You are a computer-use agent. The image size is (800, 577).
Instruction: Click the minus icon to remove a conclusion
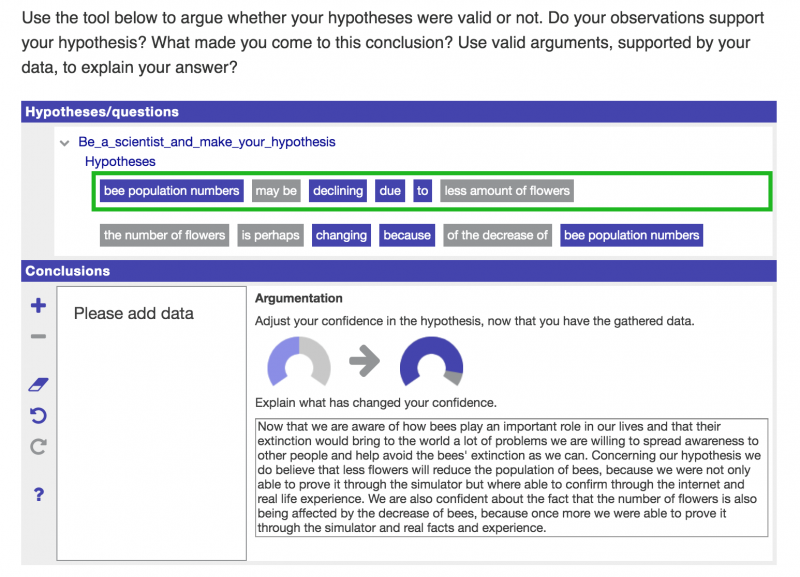(38, 337)
